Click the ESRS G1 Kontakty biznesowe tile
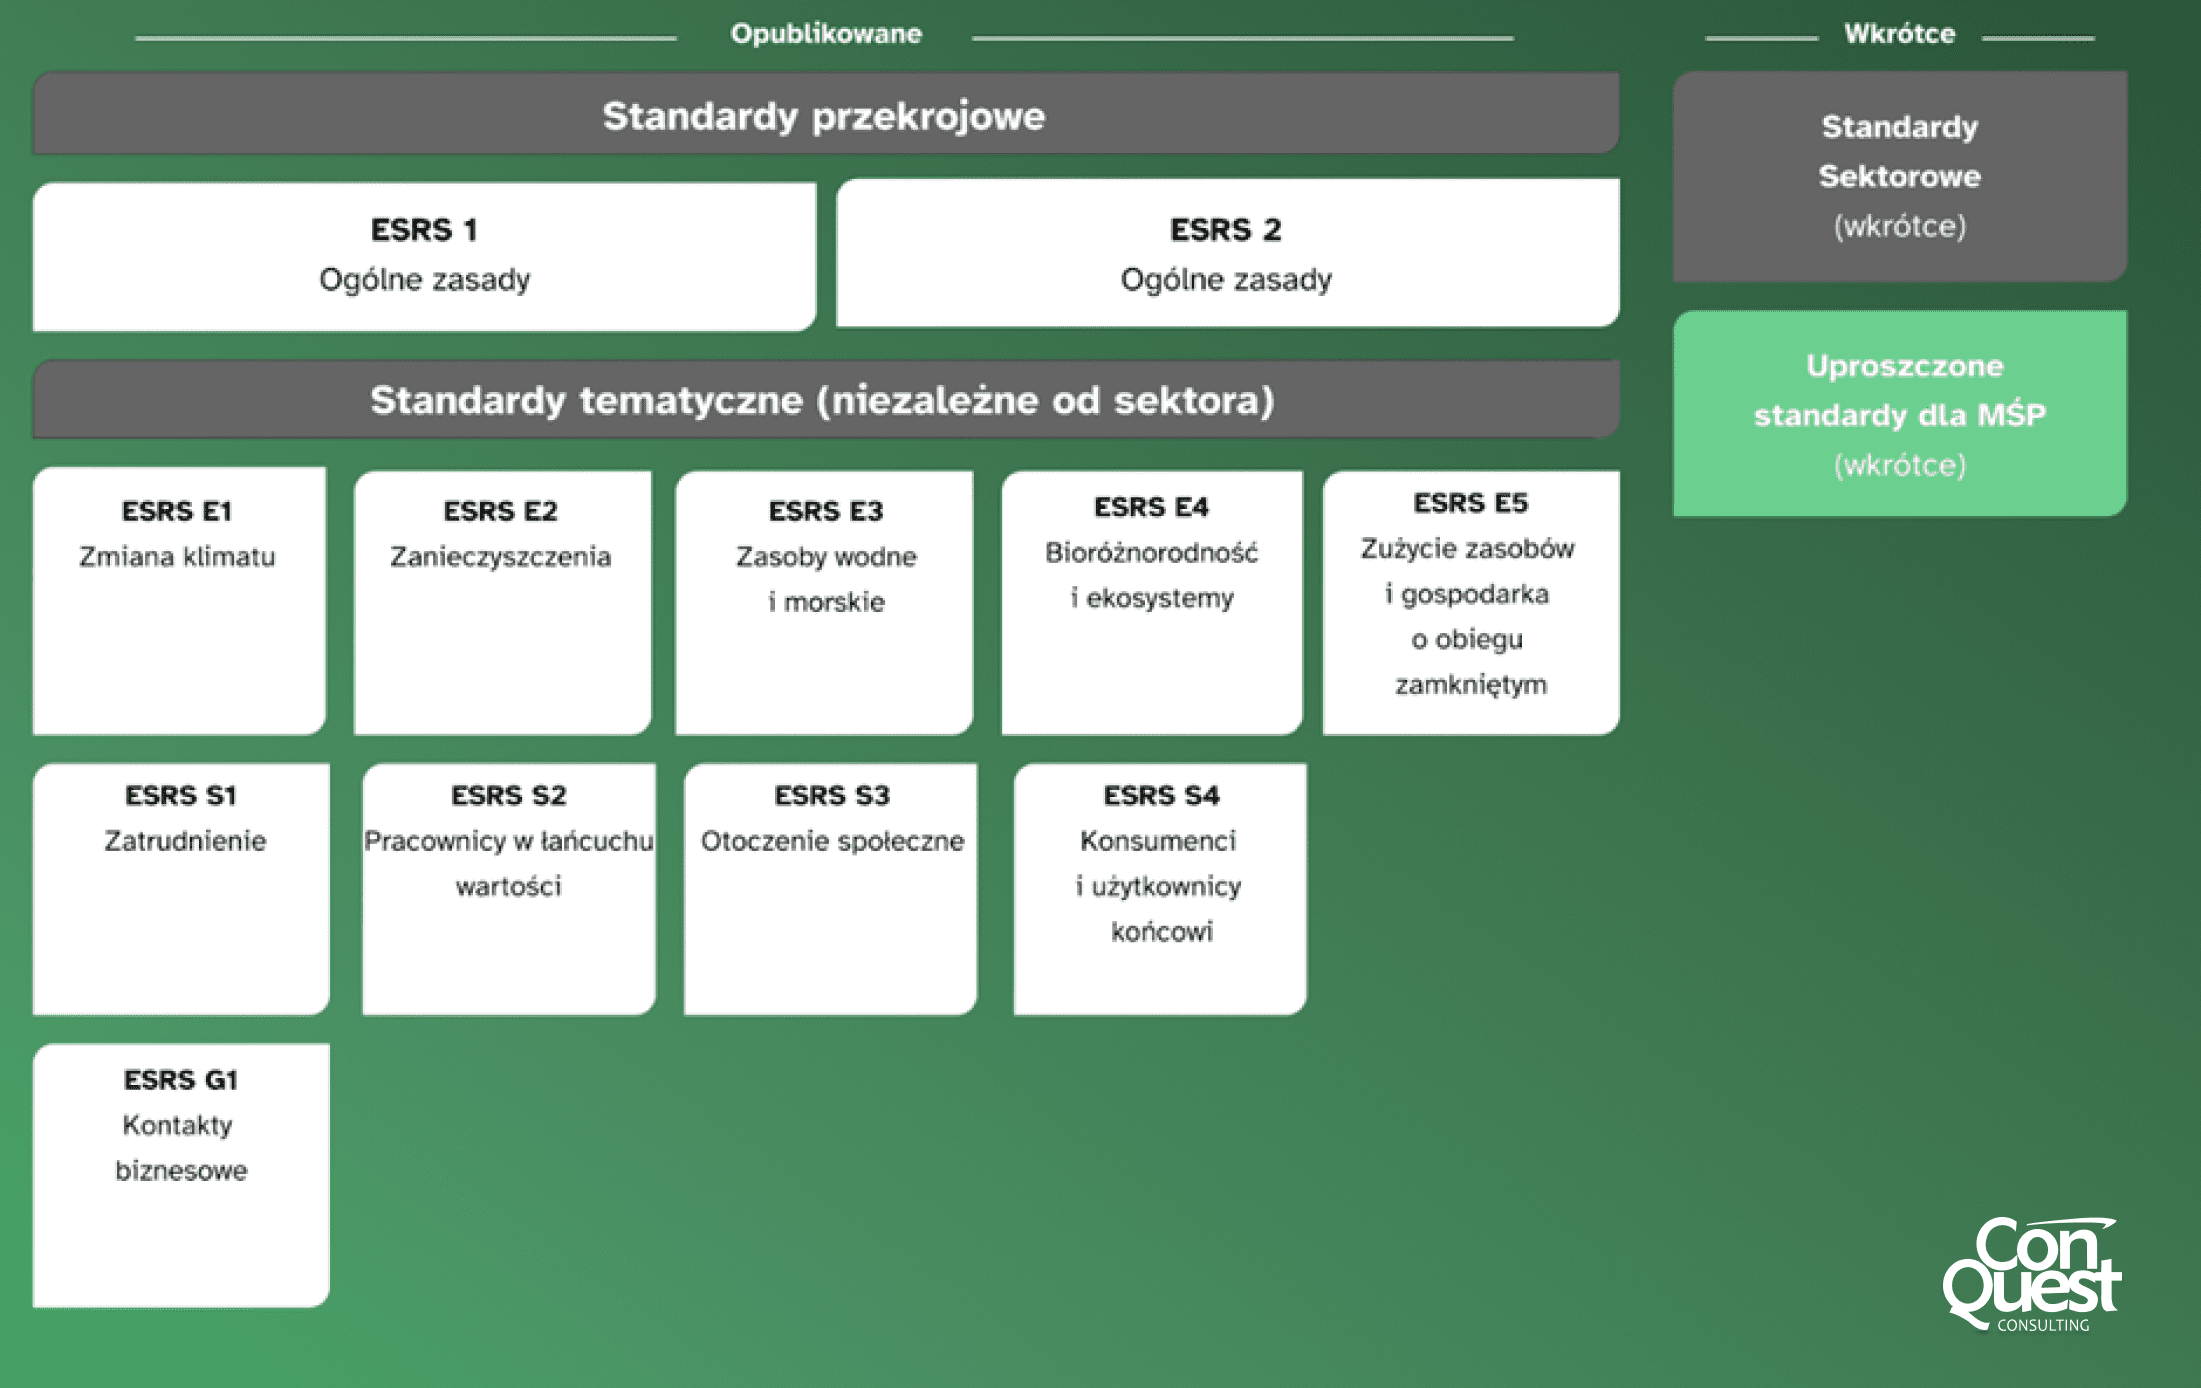This screenshot has width=2201, height=1388. (181, 1175)
